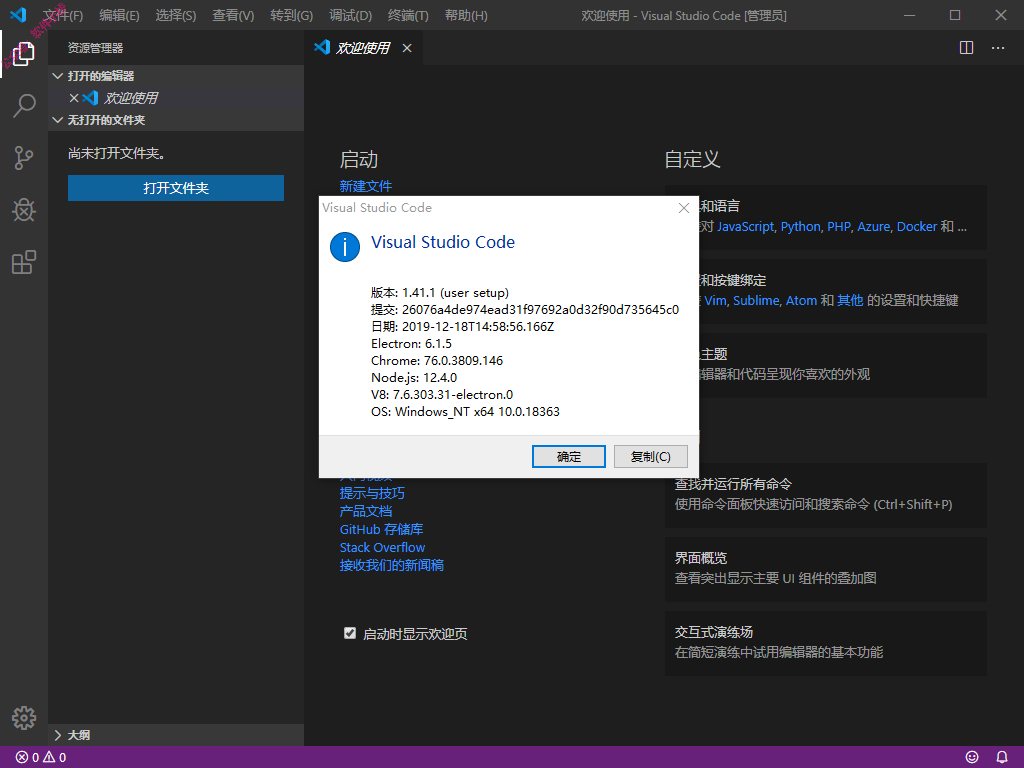Click the Chrome: 76.0.3809.146 line

437,360
